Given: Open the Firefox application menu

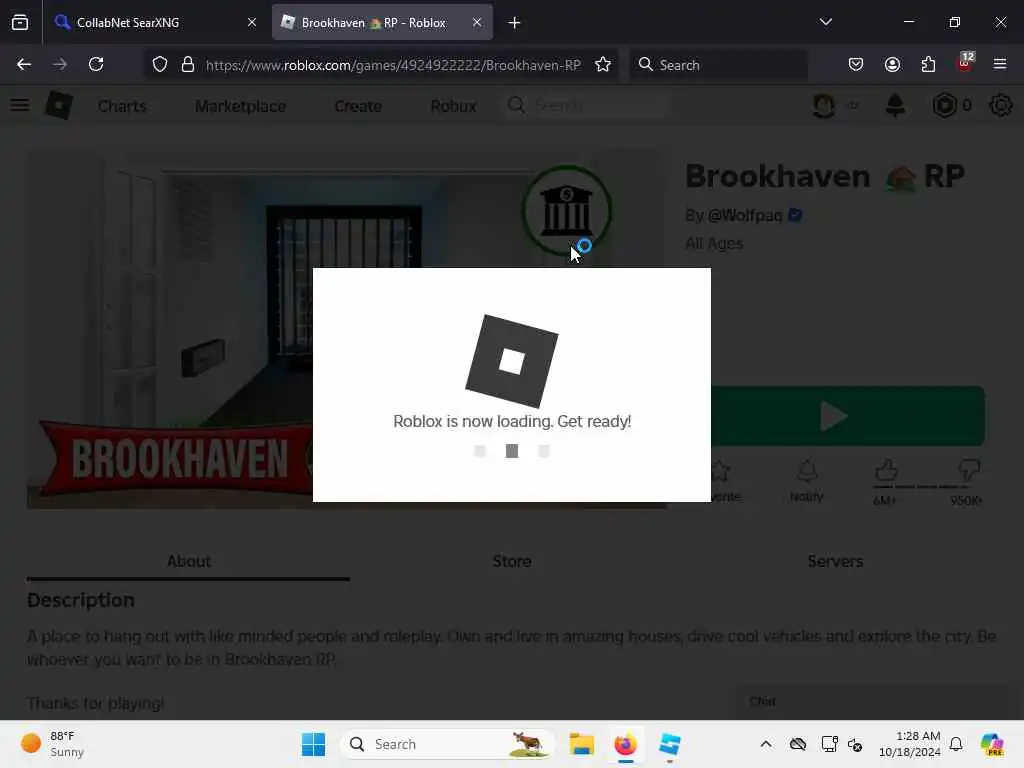Looking at the screenshot, I should click(1000, 64).
